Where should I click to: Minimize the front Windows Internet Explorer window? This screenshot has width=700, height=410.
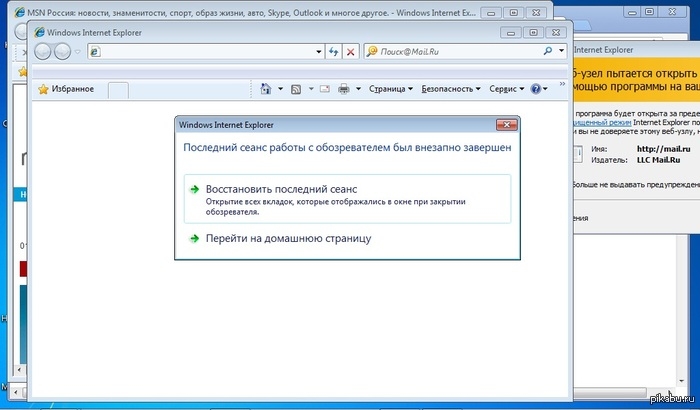click(511, 33)
